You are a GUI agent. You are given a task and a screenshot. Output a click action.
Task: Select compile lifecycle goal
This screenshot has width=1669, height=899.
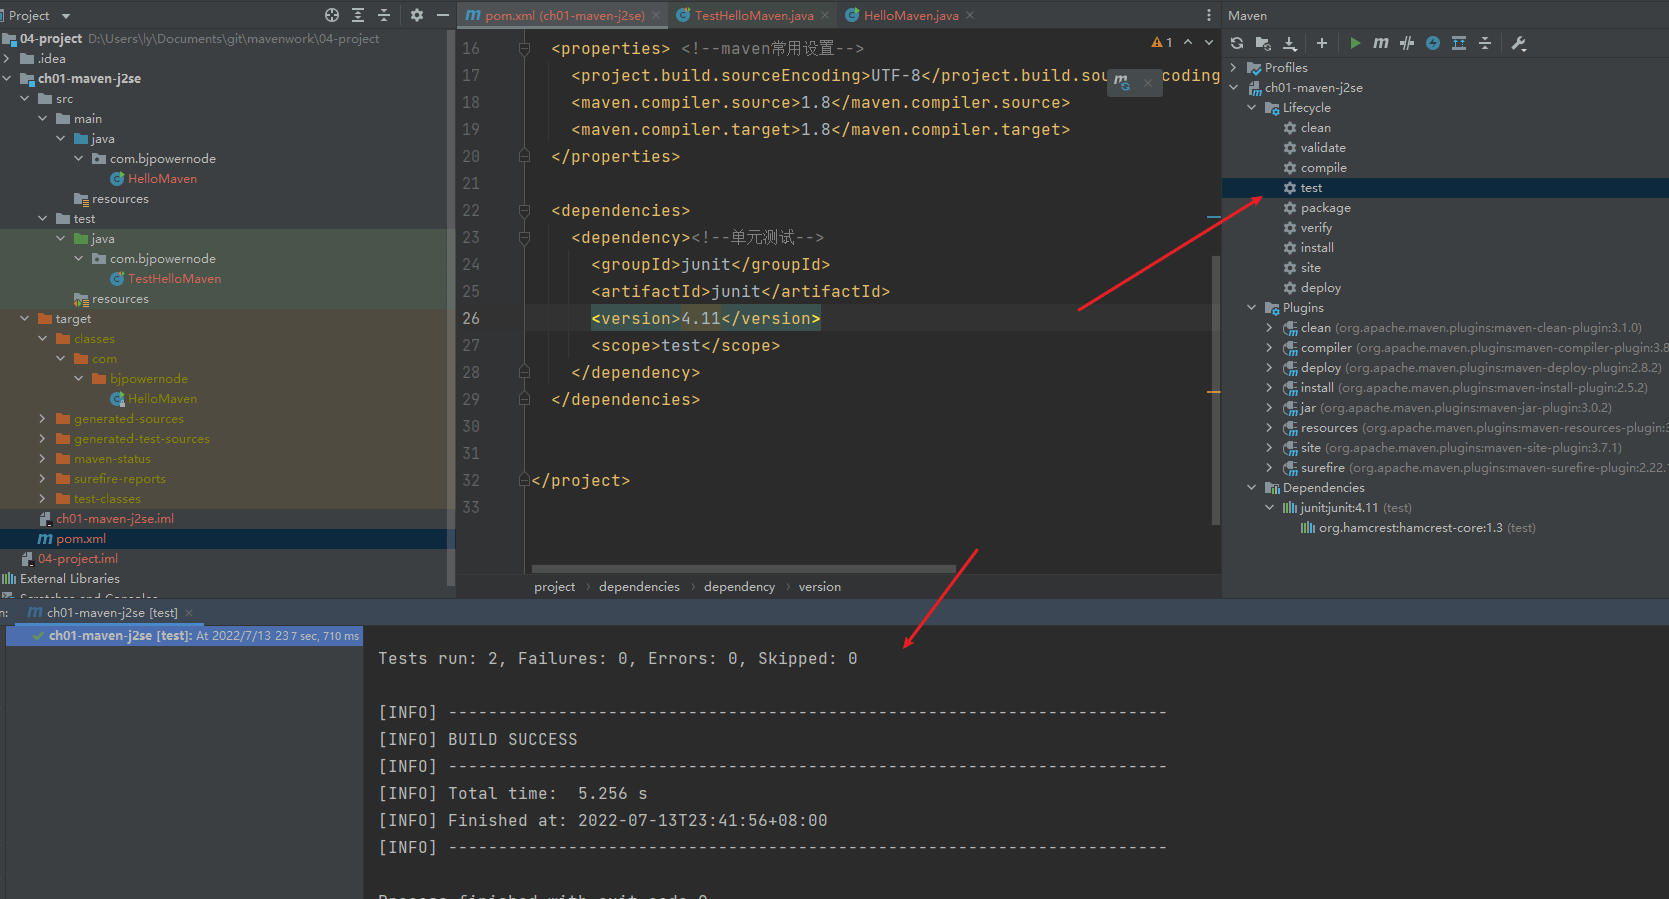pyautogui.click(x=1323, y=168)
